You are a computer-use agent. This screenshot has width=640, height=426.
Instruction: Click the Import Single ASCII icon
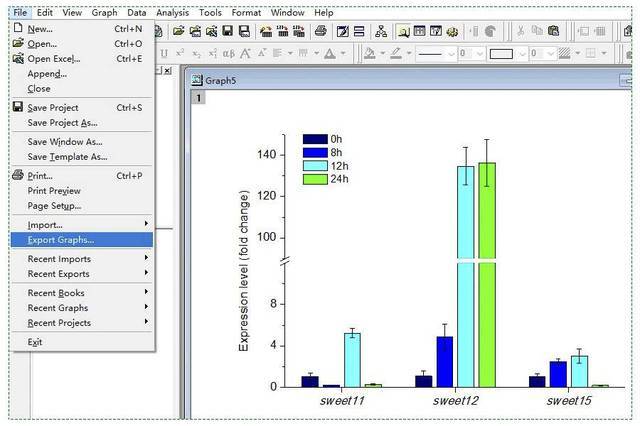(x=282, y=31)
